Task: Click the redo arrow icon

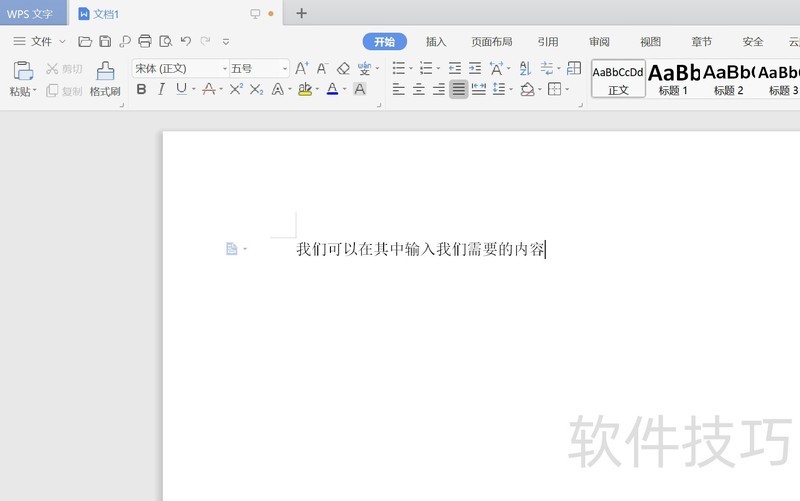Action: tap(206, 41)
